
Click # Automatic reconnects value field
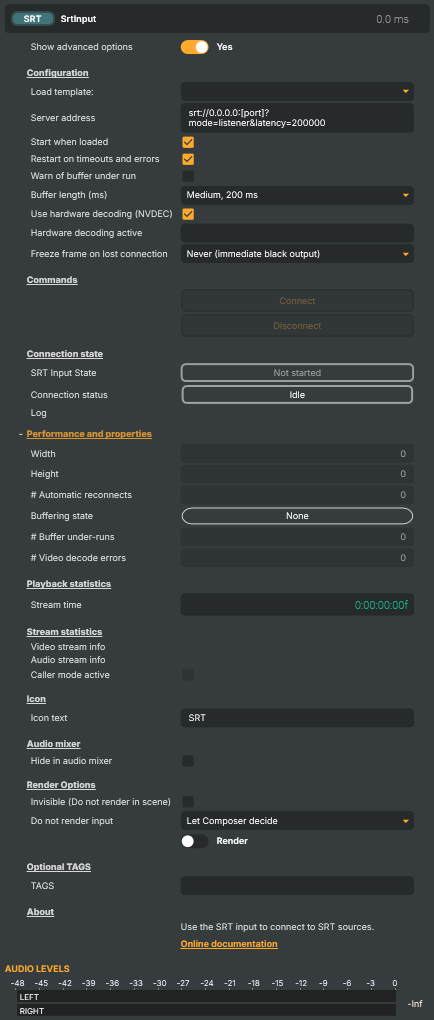coord(297,495)
